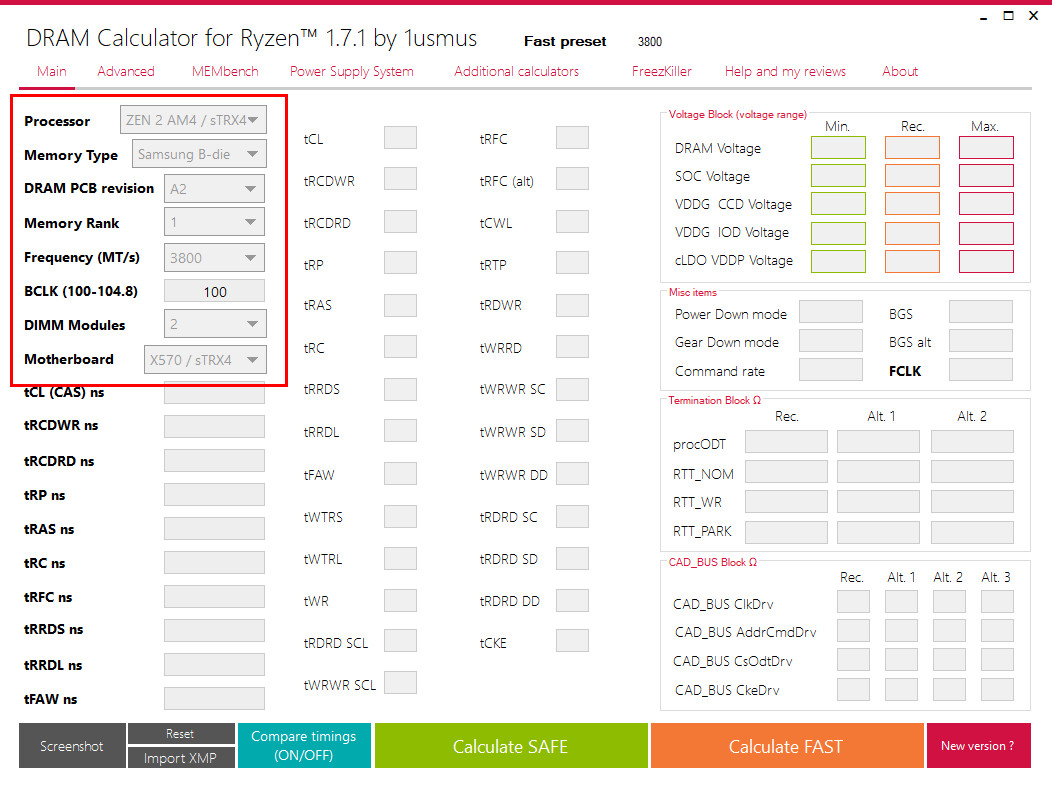Image resolution: width=1052 pixels, height=790 pixels.
Task: Click DRAM Voltage Min. green box
Action: pos(838,148)
